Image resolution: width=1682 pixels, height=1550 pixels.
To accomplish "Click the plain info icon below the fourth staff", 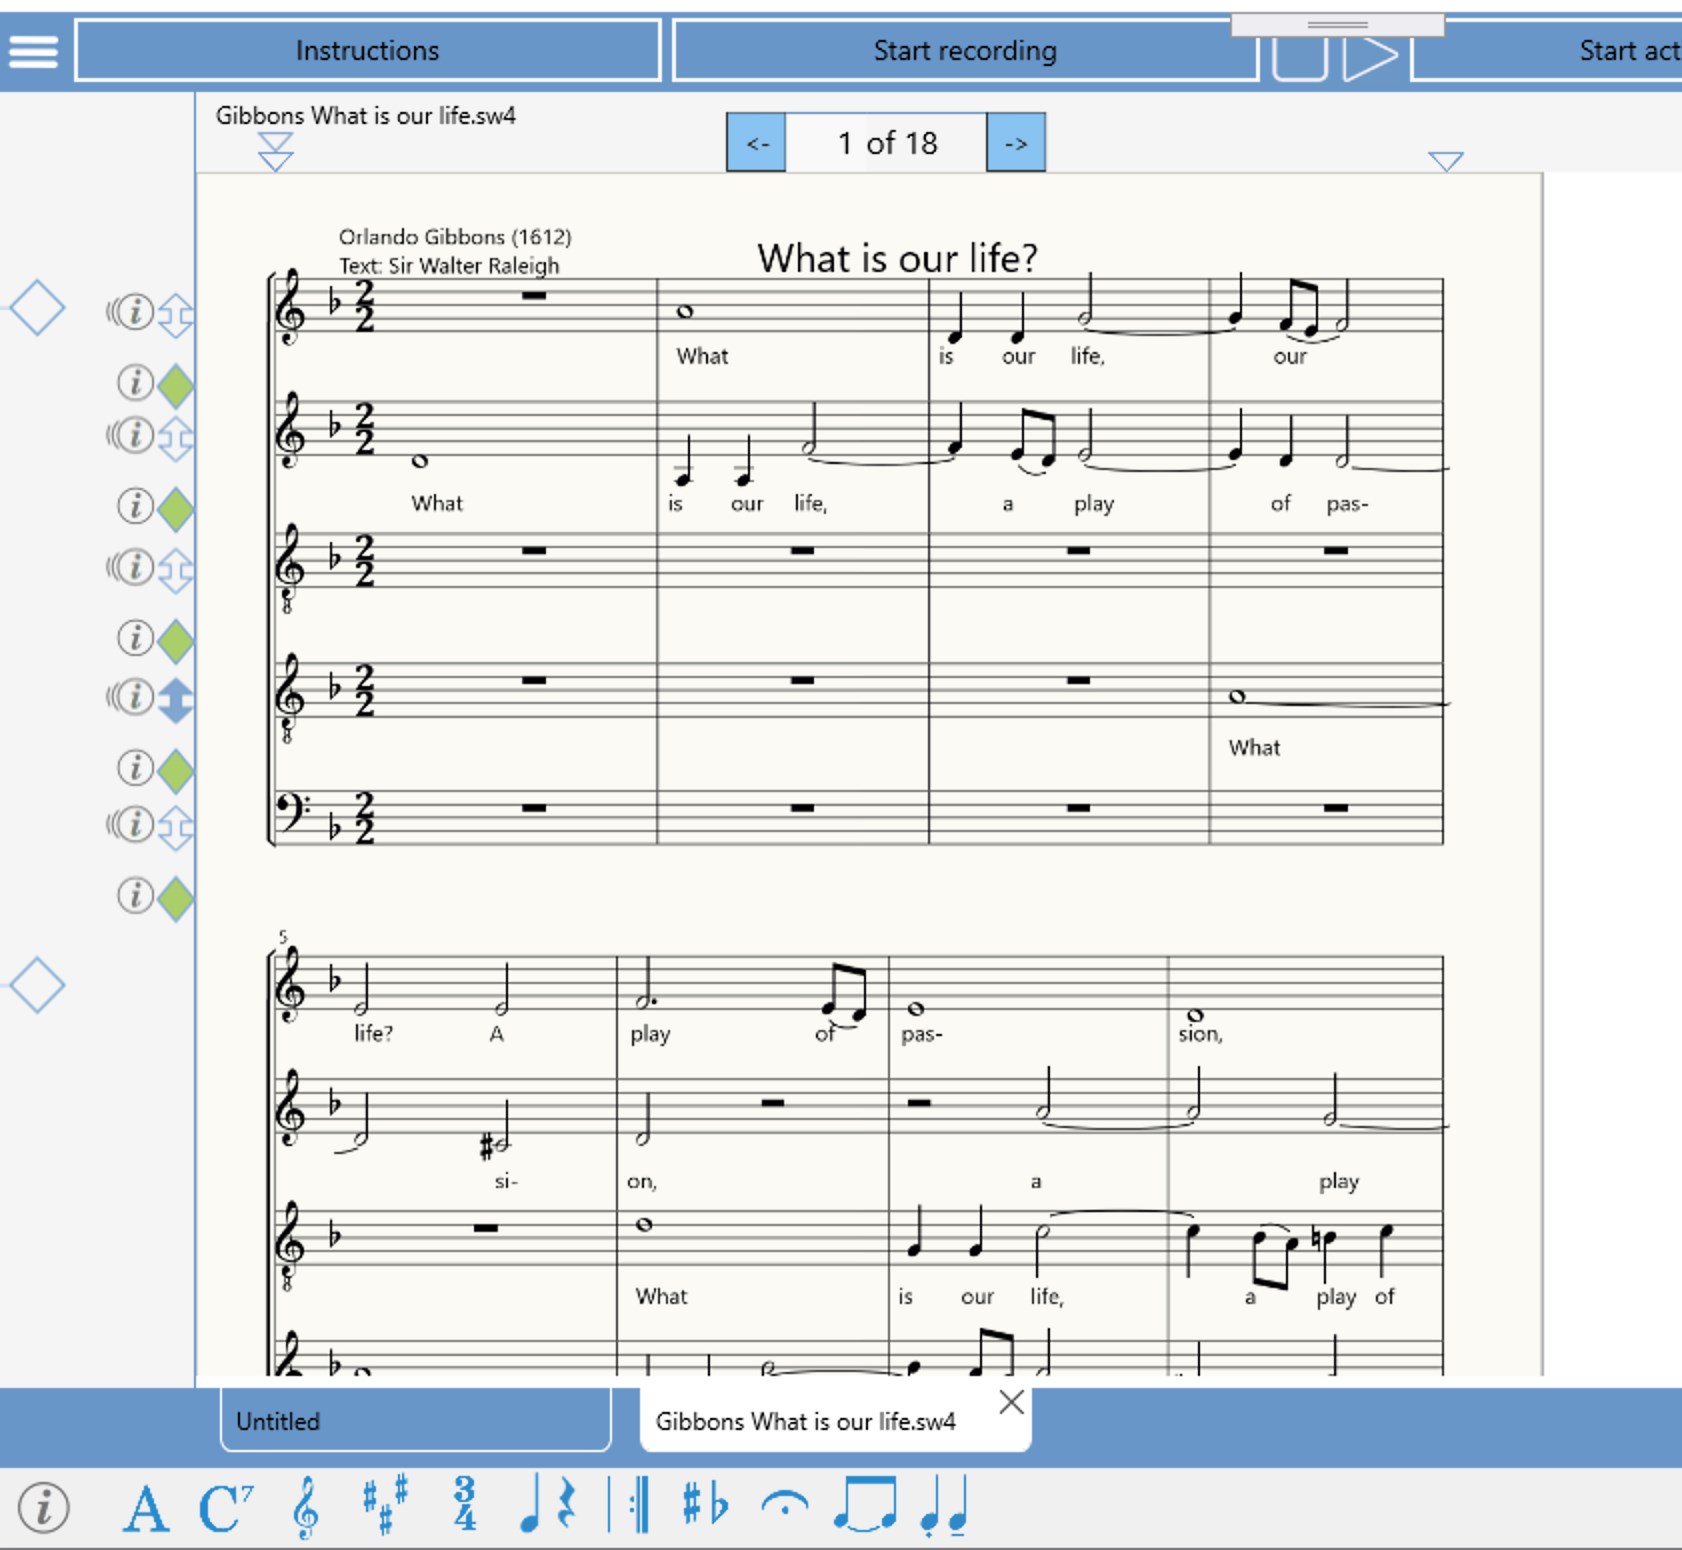I will point(135,768).
